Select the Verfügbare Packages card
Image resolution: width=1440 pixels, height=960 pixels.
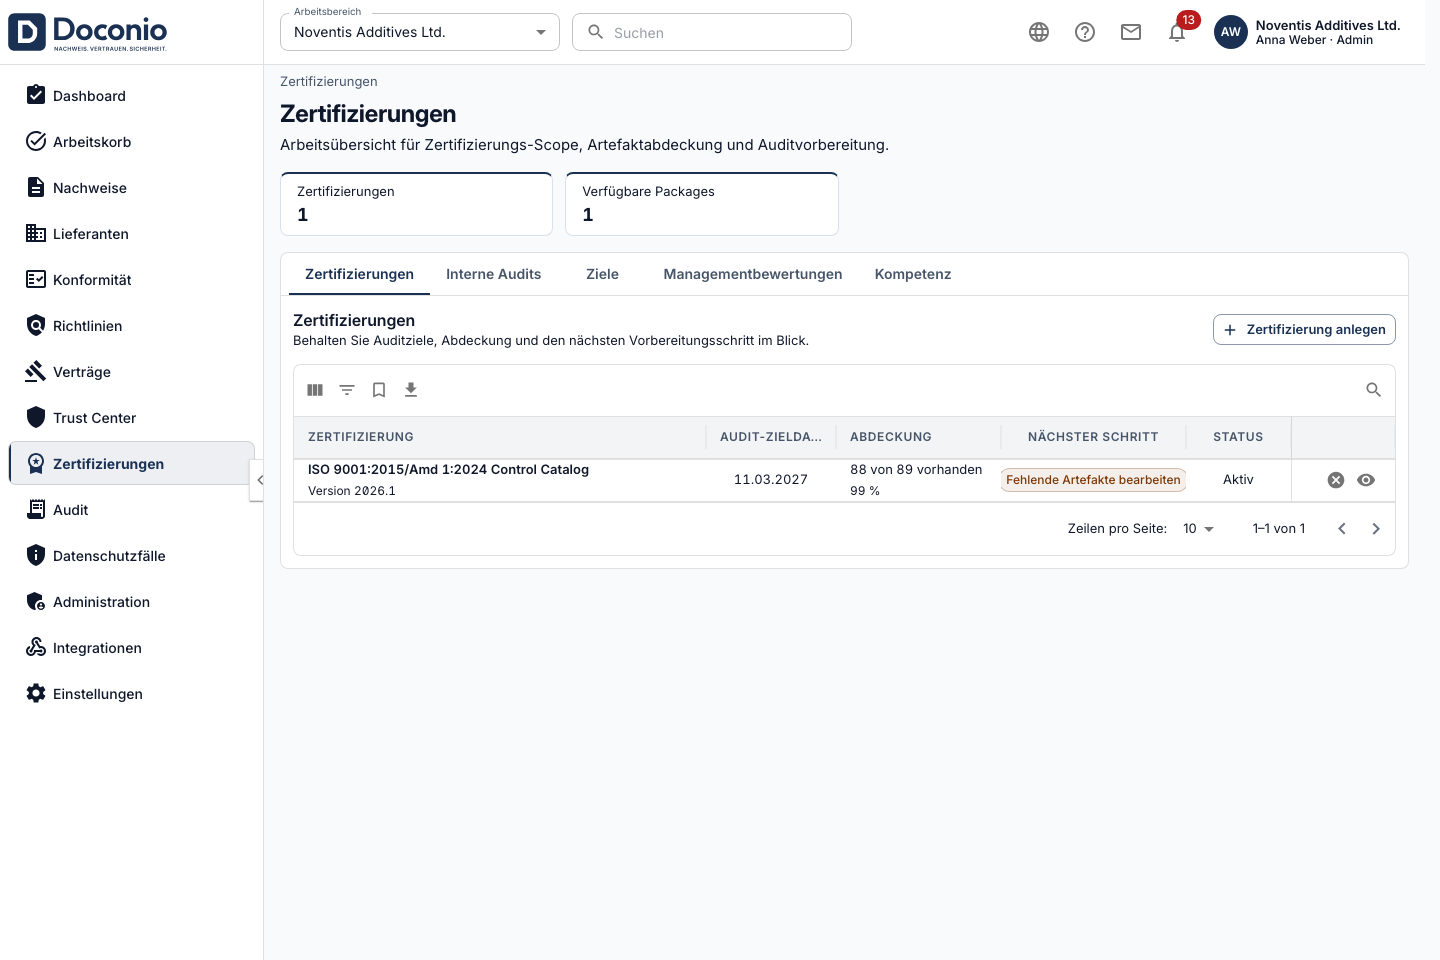point(702,204)
